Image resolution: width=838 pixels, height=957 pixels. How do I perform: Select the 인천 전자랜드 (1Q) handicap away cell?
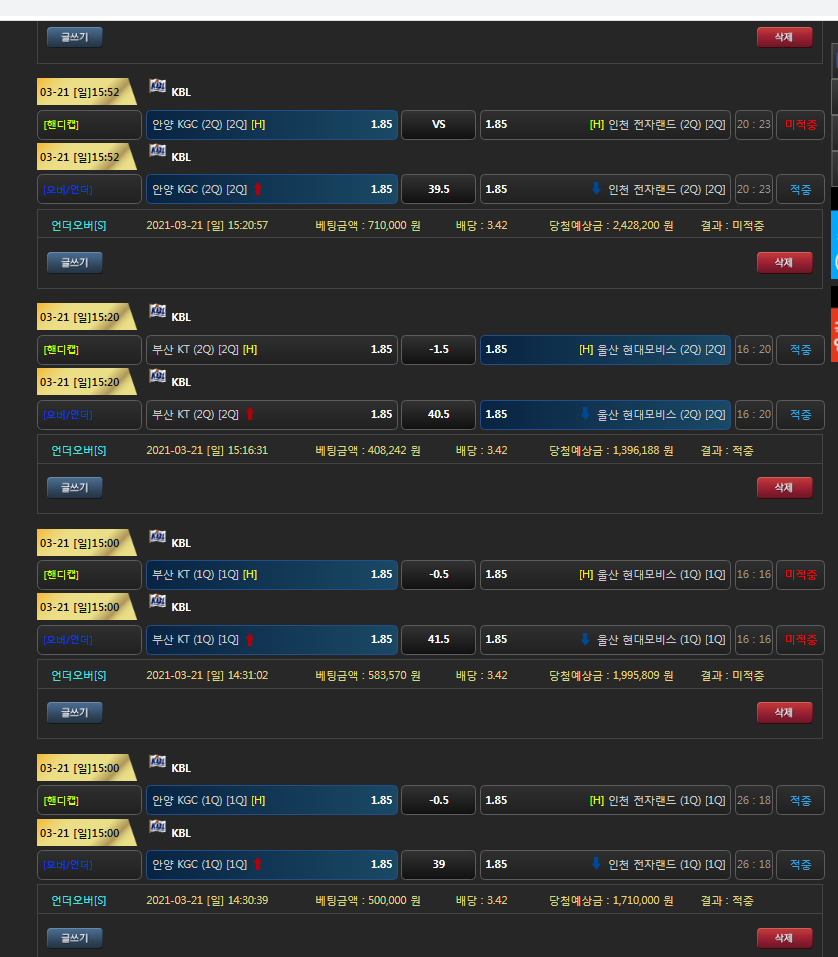(605, 800)
